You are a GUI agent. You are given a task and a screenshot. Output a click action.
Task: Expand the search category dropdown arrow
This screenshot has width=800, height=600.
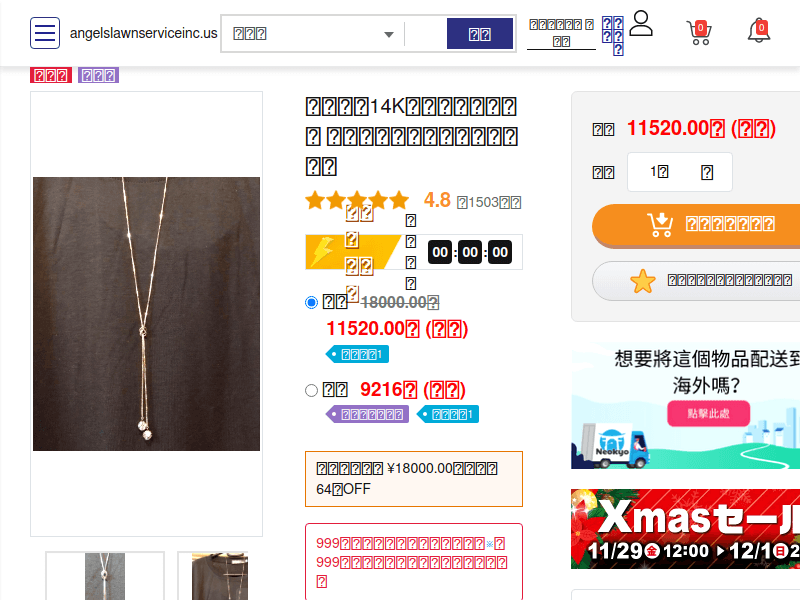pyautogui.click(x=389, y=34)
